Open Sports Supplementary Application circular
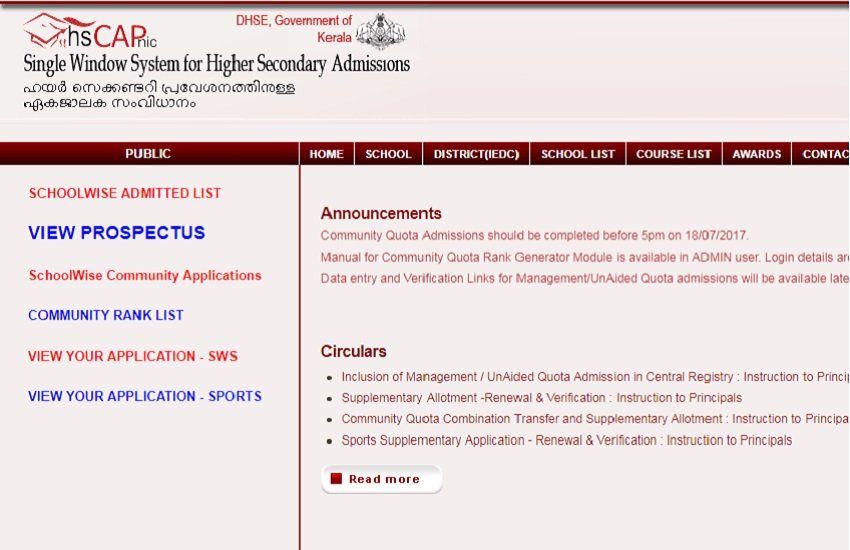 [566, 440]
